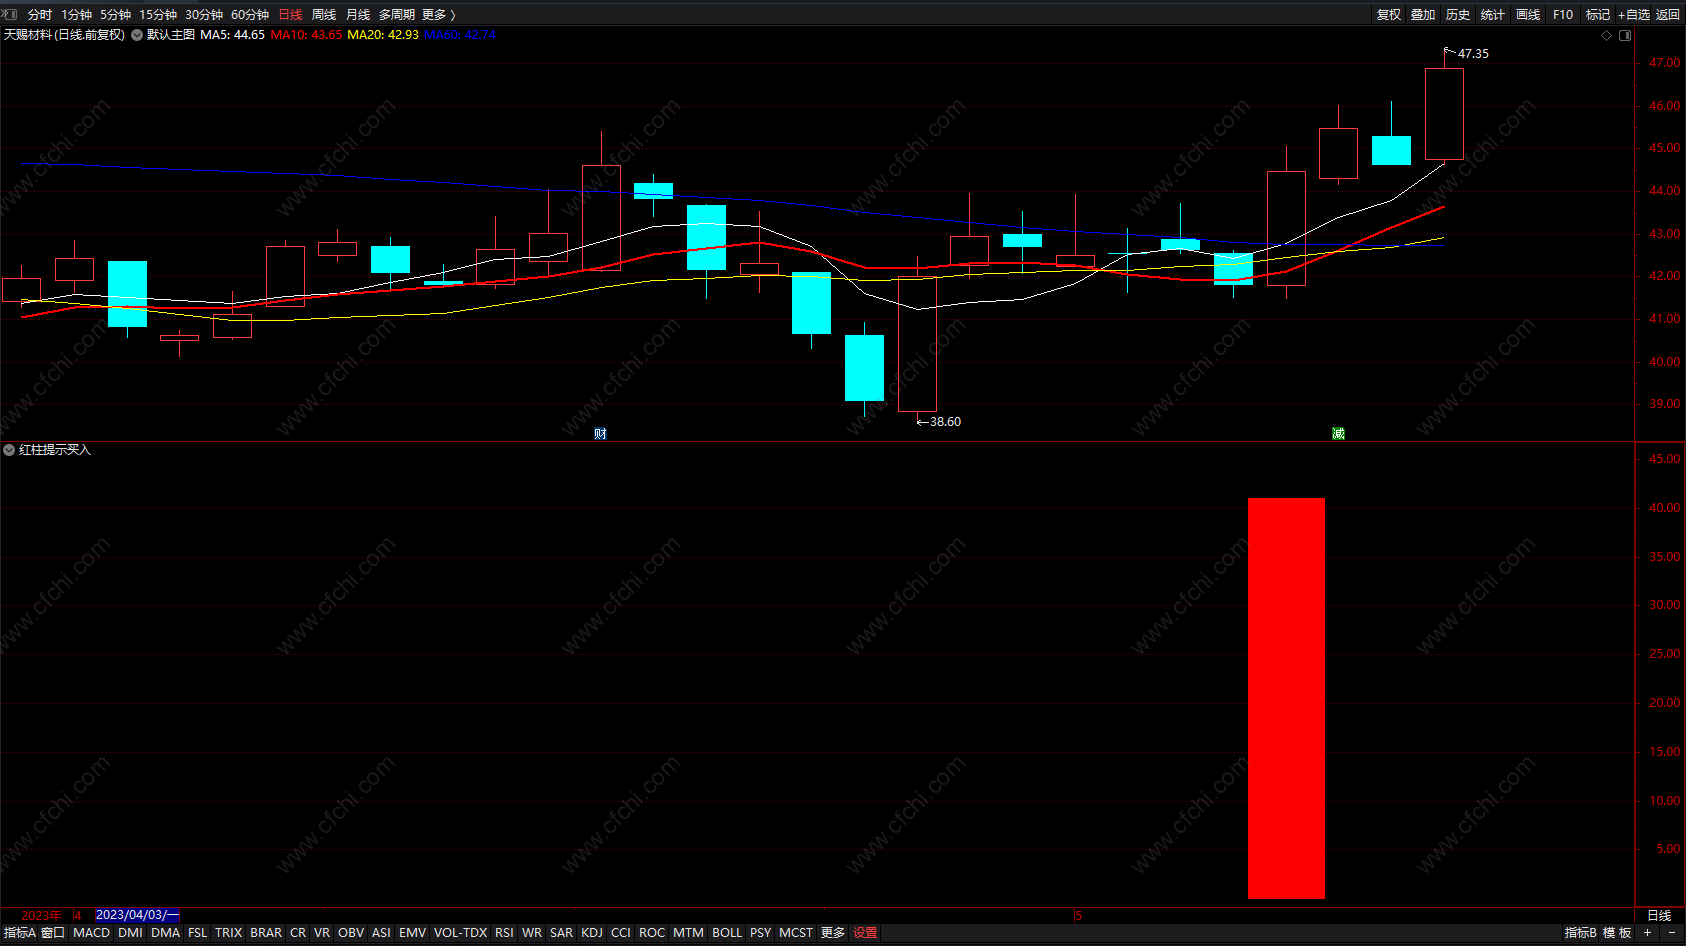Select the CR indicator tab
This screenshot has height=946, width=1686.
coord(298,933)
